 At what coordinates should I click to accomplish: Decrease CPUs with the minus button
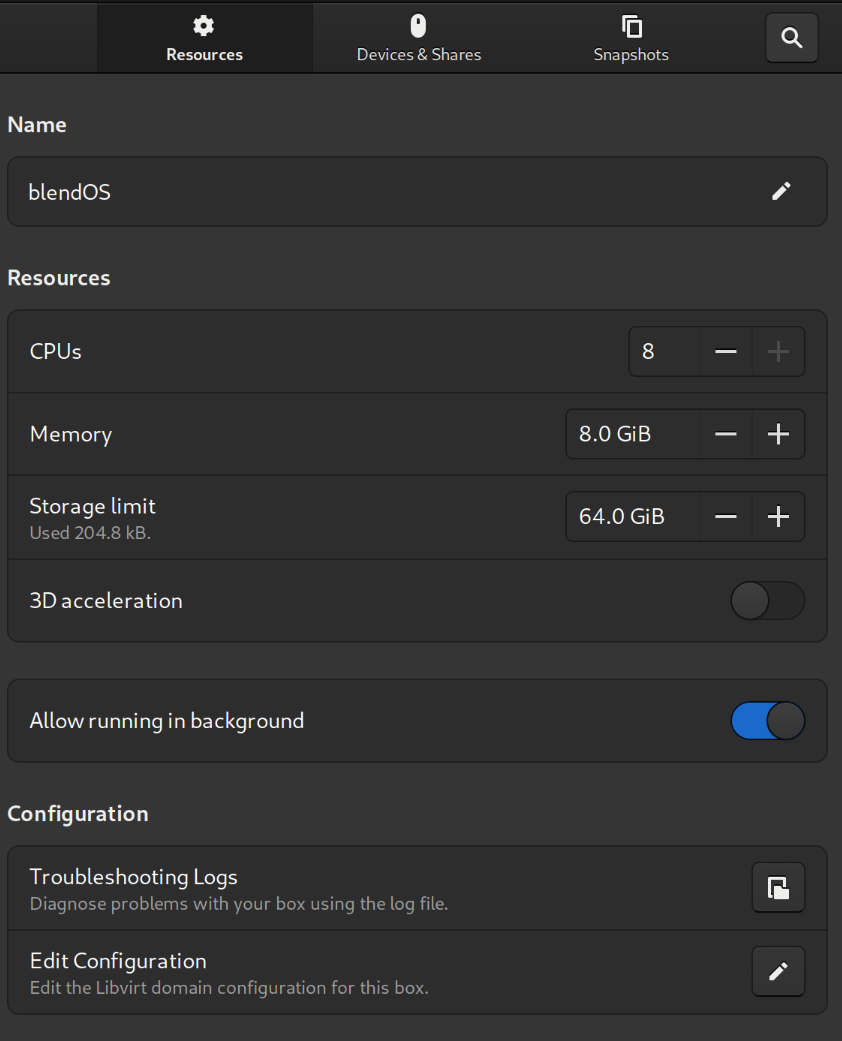tap(726, 351)
